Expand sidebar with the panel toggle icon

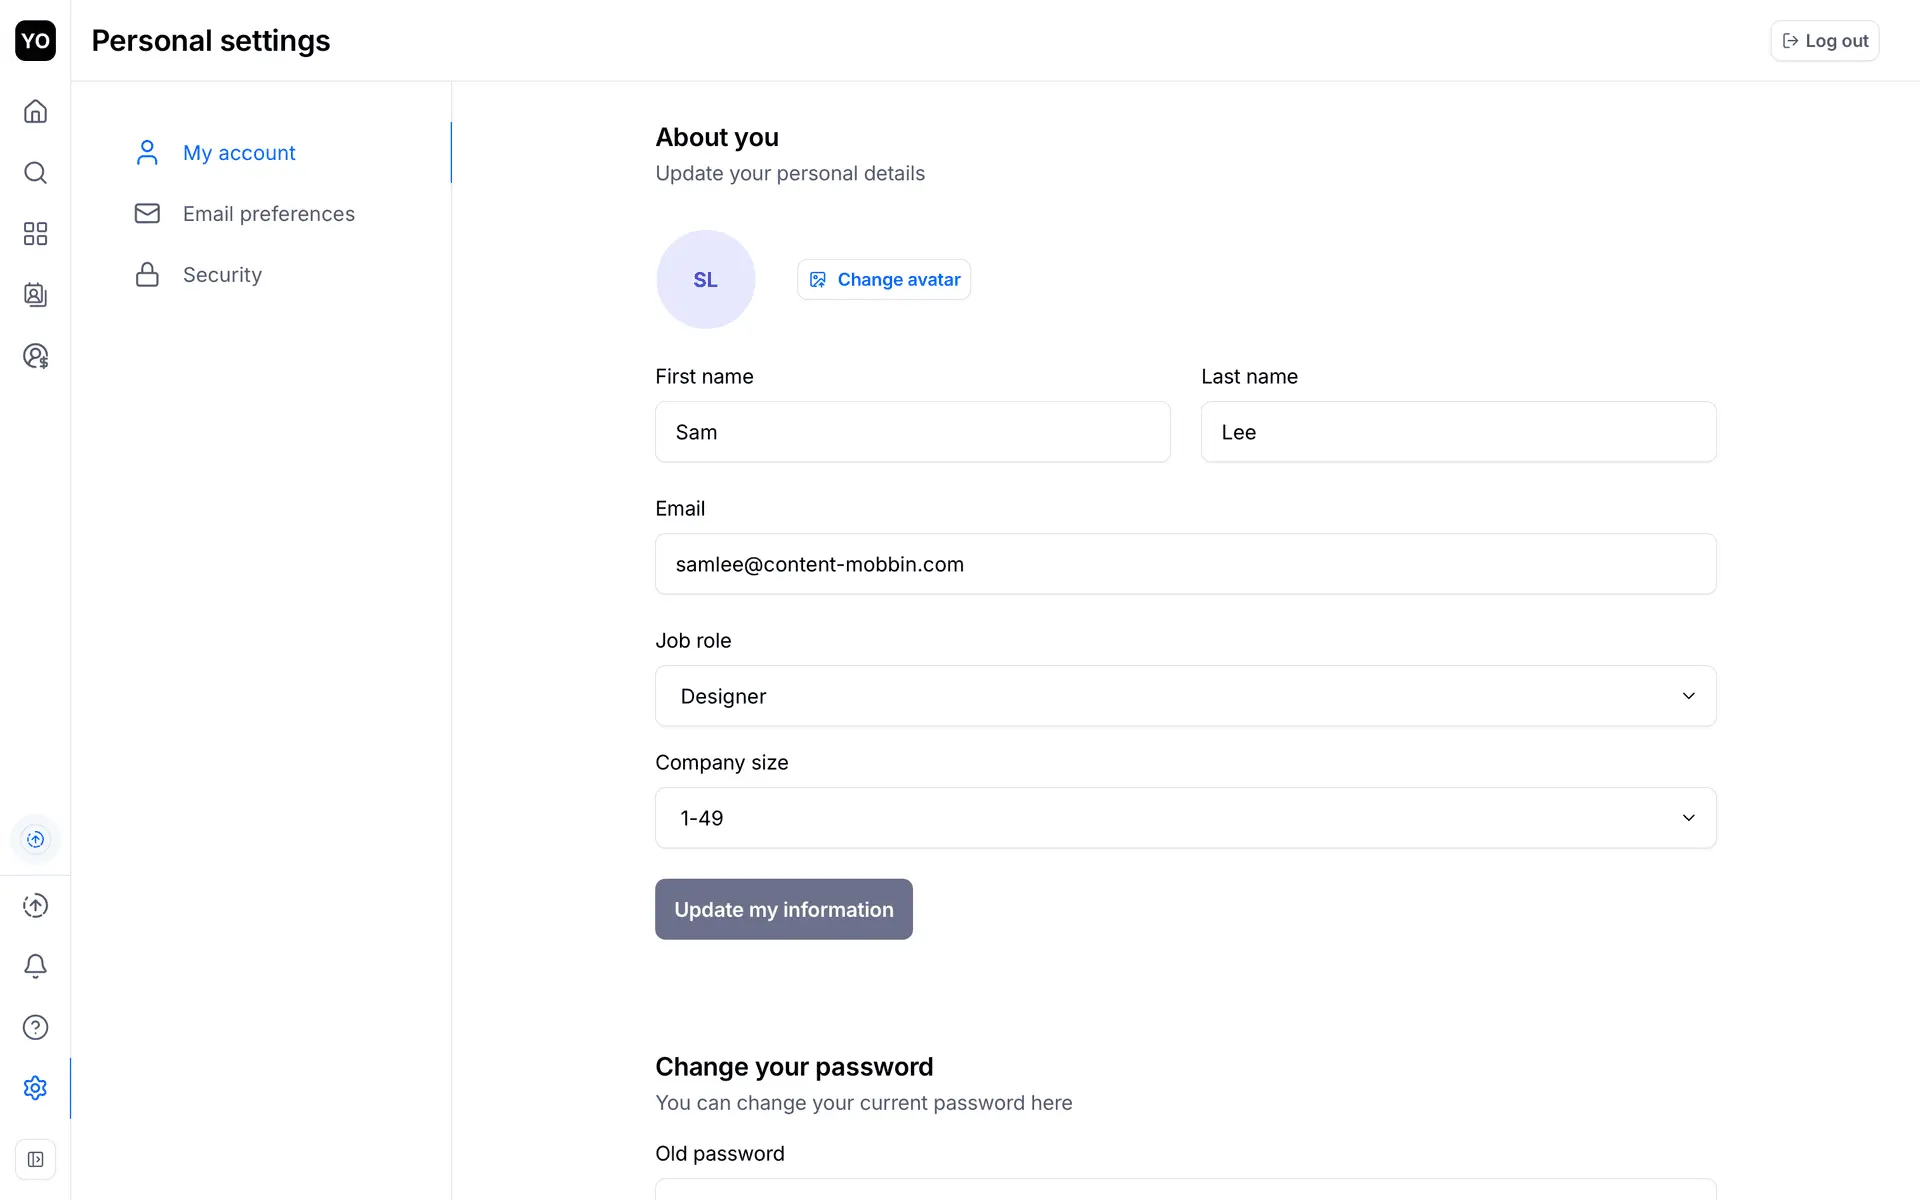point(35,1159)
